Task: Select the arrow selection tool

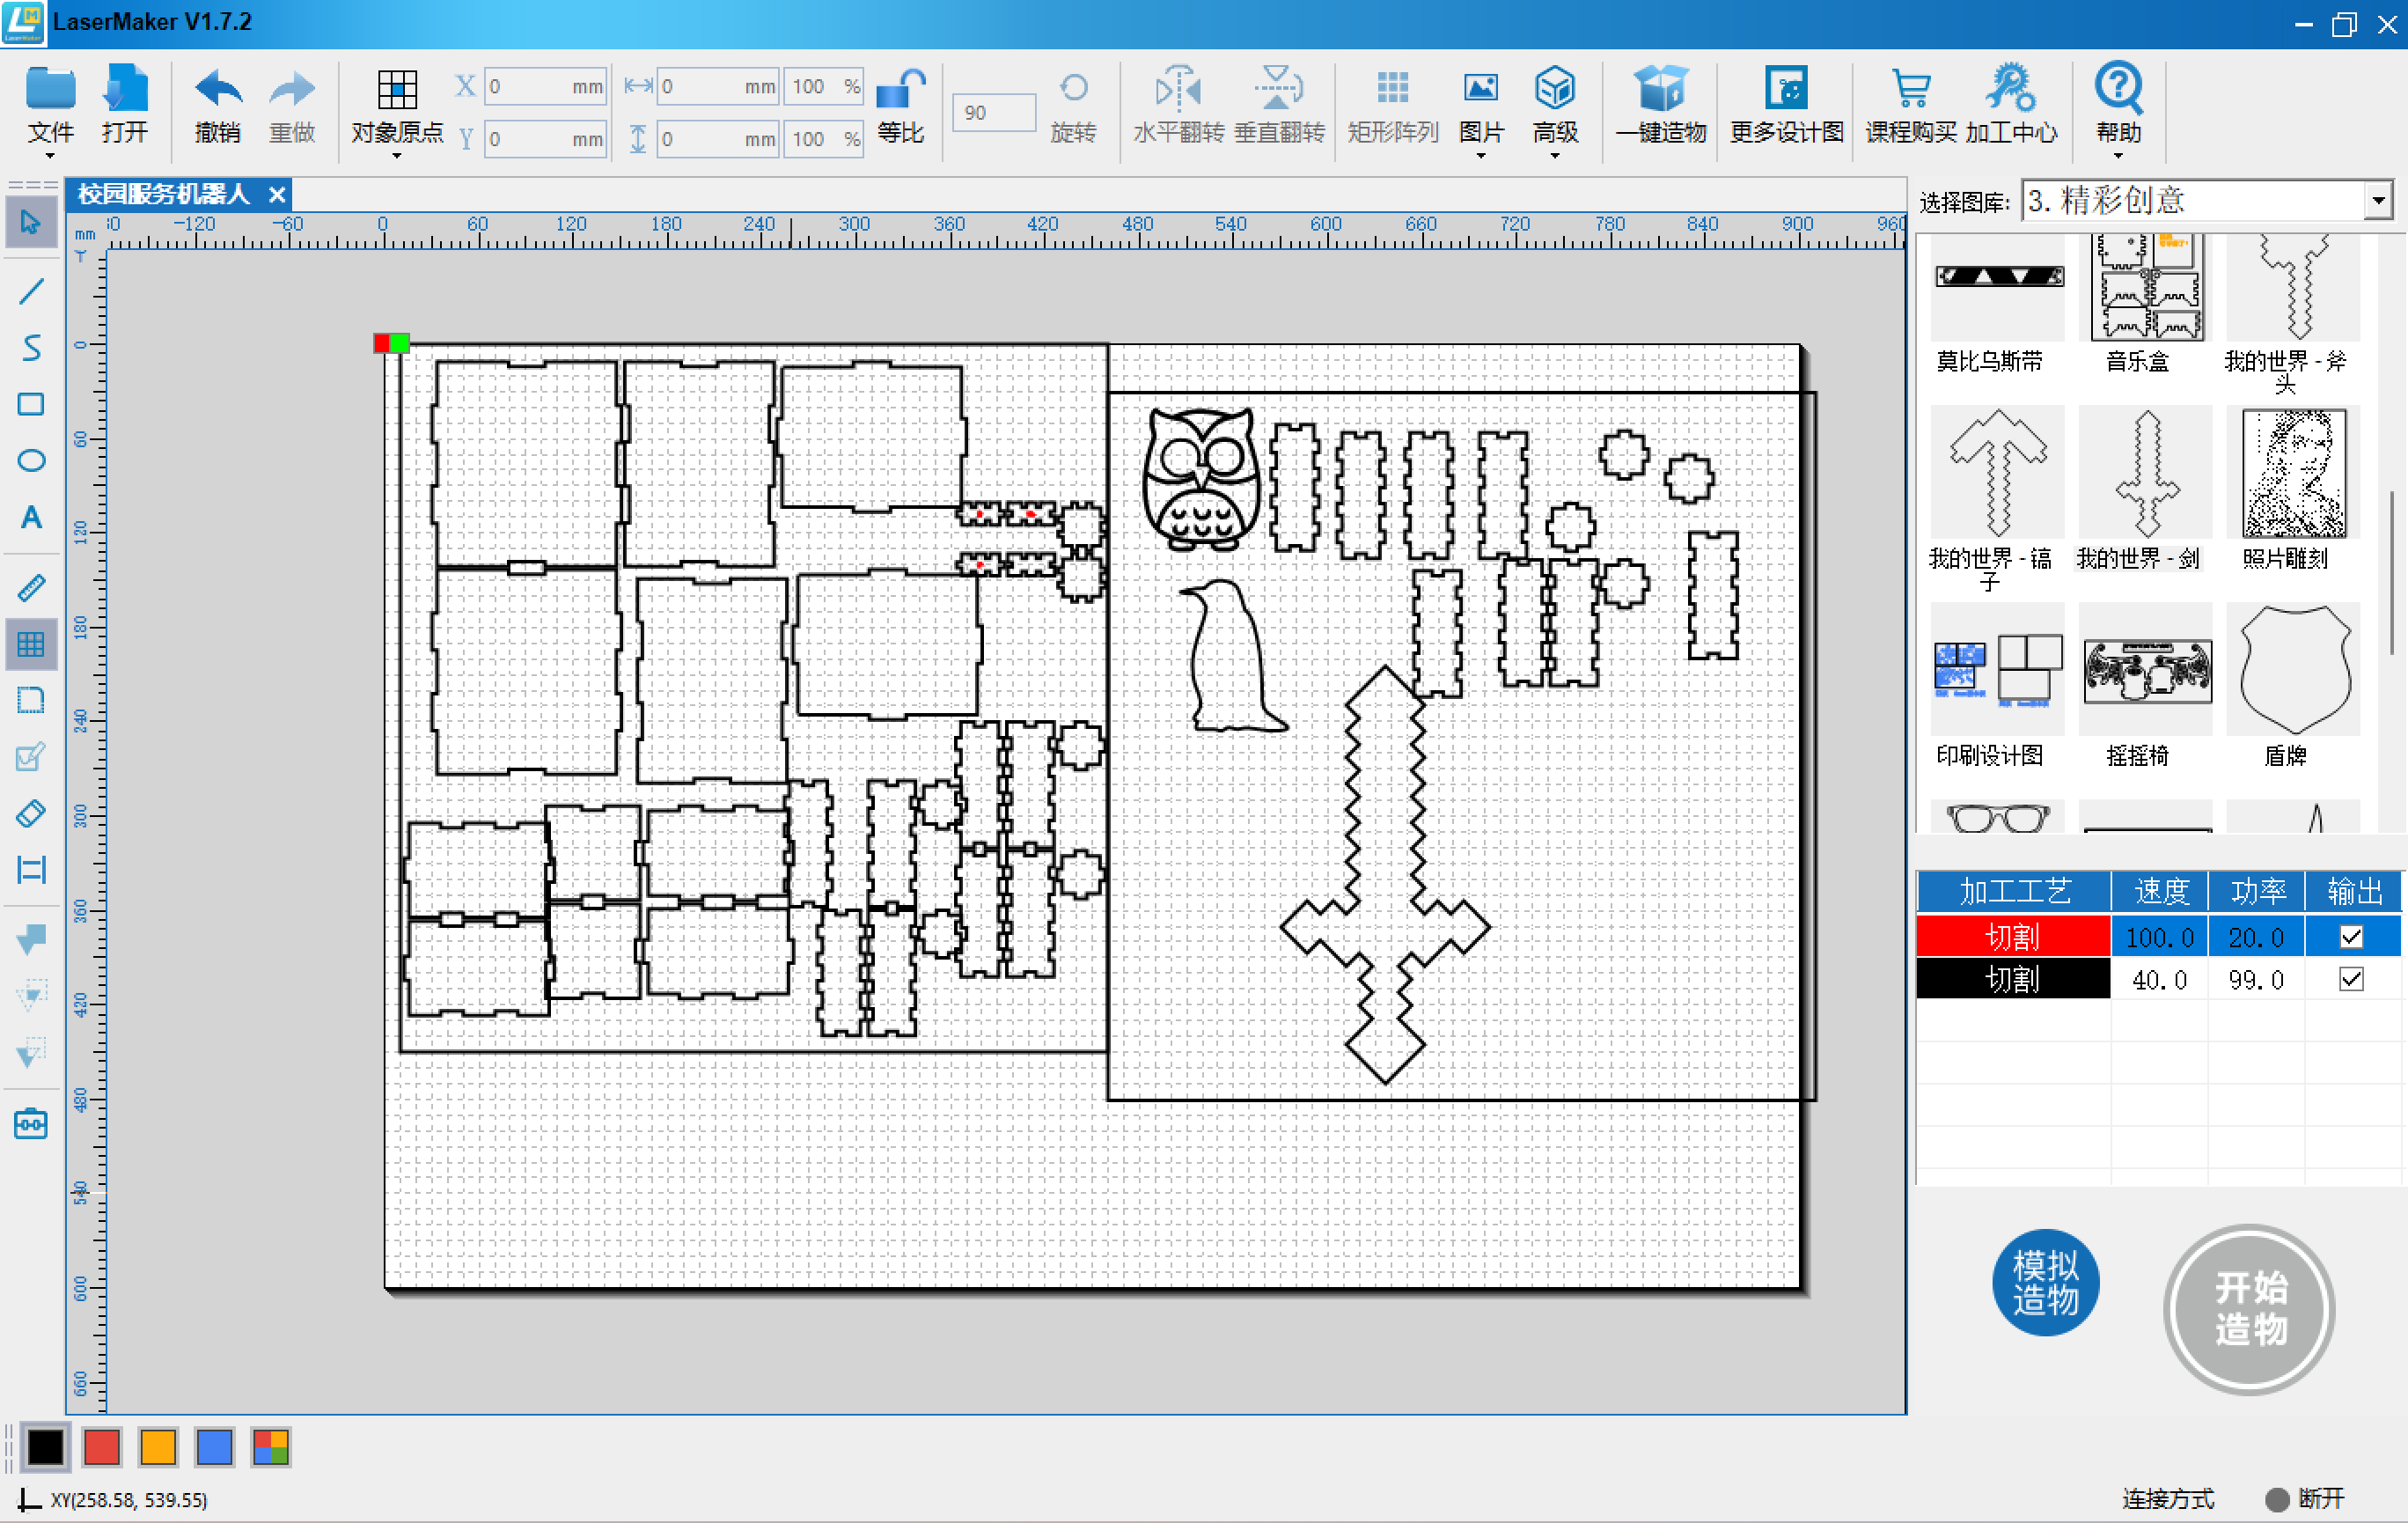Action: [x=31, y=222]
